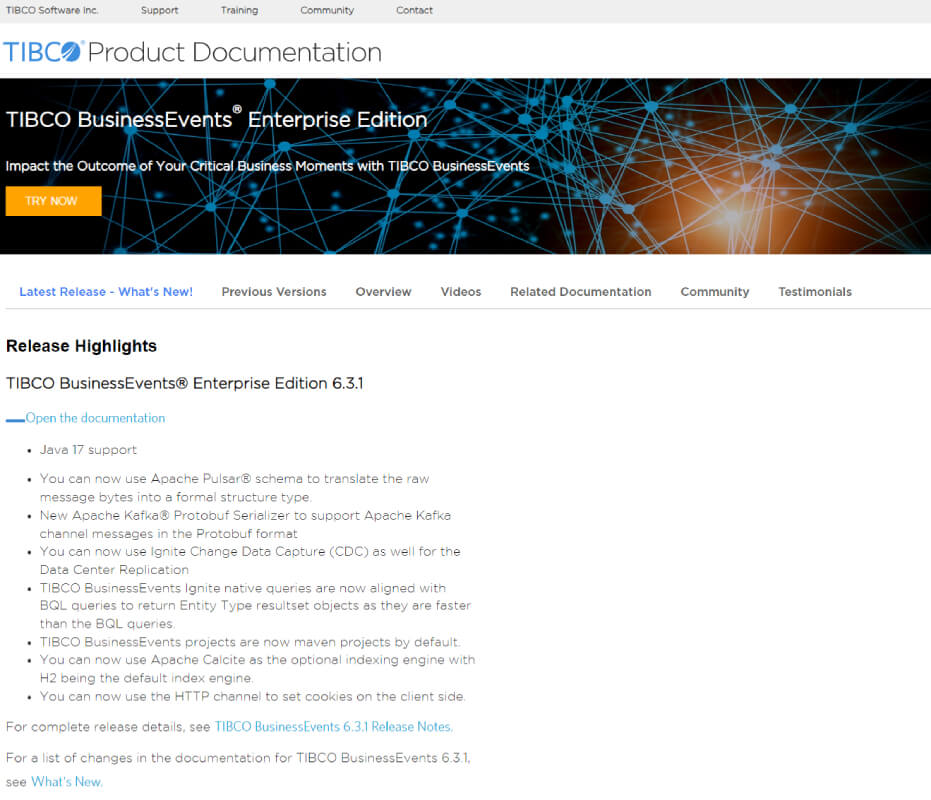Select Community tab below banner
This screenshot has height=800, width=931.
(715, 292)
